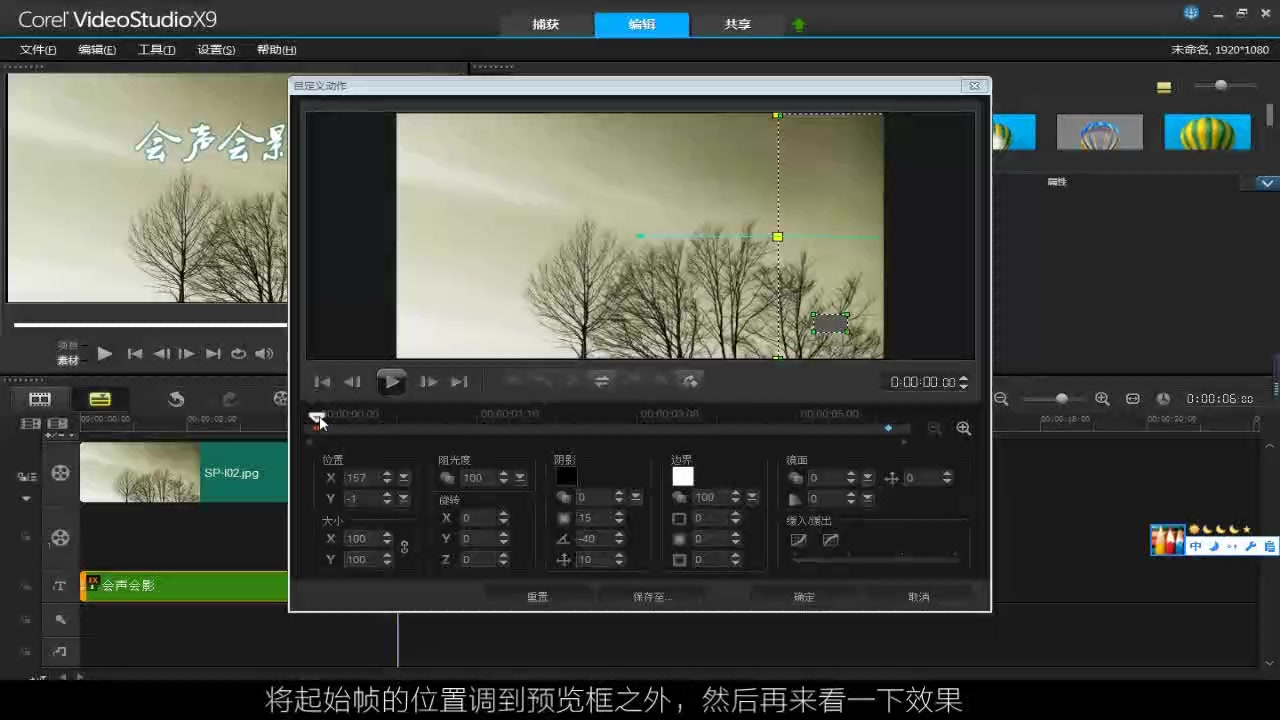Toggle the ease in button
The height and width of the screenshot is (720, 1280).
point(798,540)
